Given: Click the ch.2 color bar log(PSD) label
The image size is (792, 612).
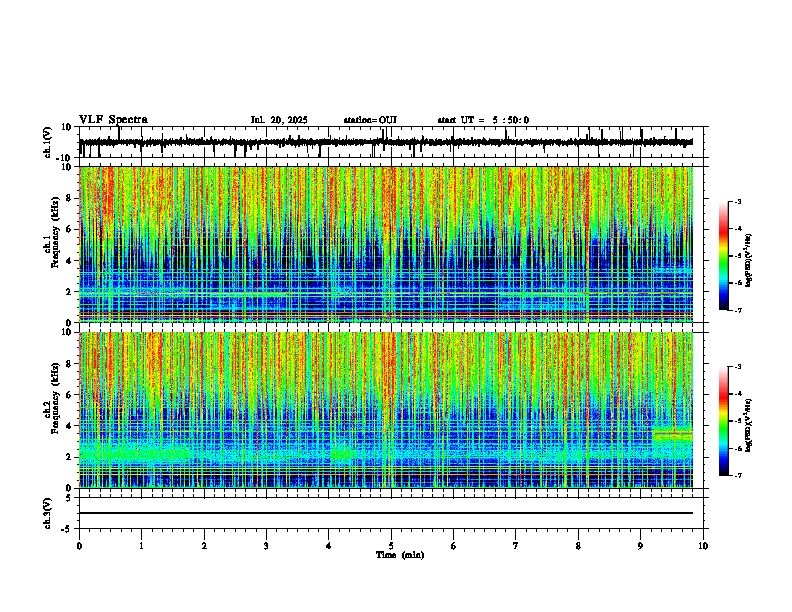Looking at the screenshot, I should (x=749, y=425).
